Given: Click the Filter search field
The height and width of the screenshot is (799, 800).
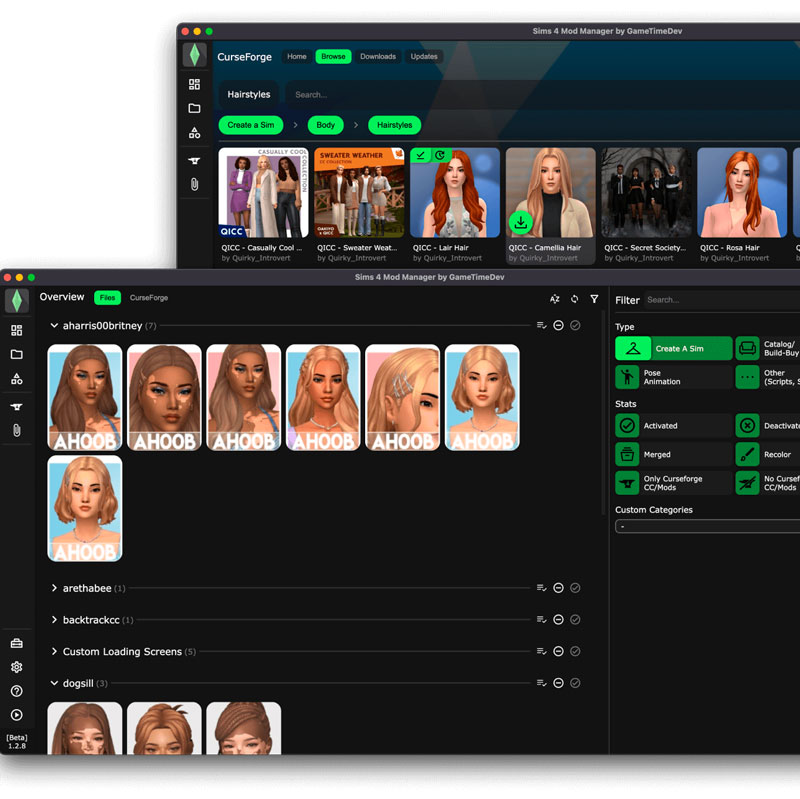Looking at the screenshot, I should tap(722, 300).
